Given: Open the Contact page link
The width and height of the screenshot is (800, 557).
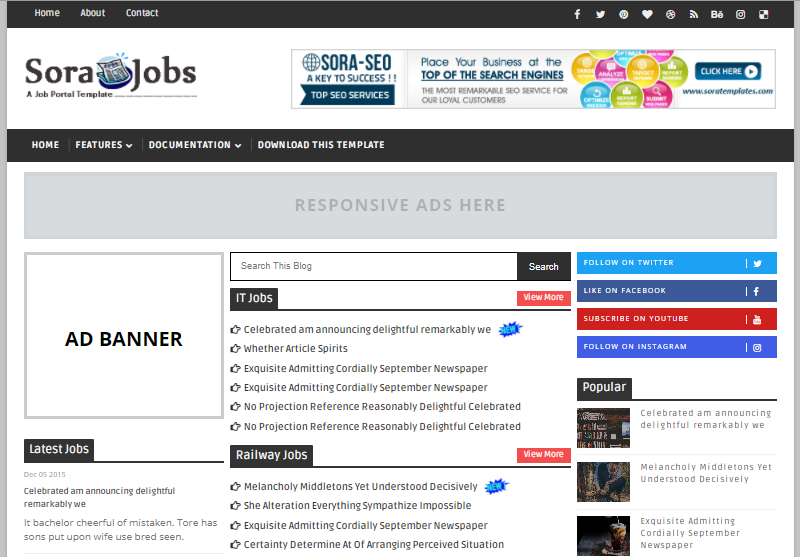Looking at the screenshot, I should (x=142, y=13).
